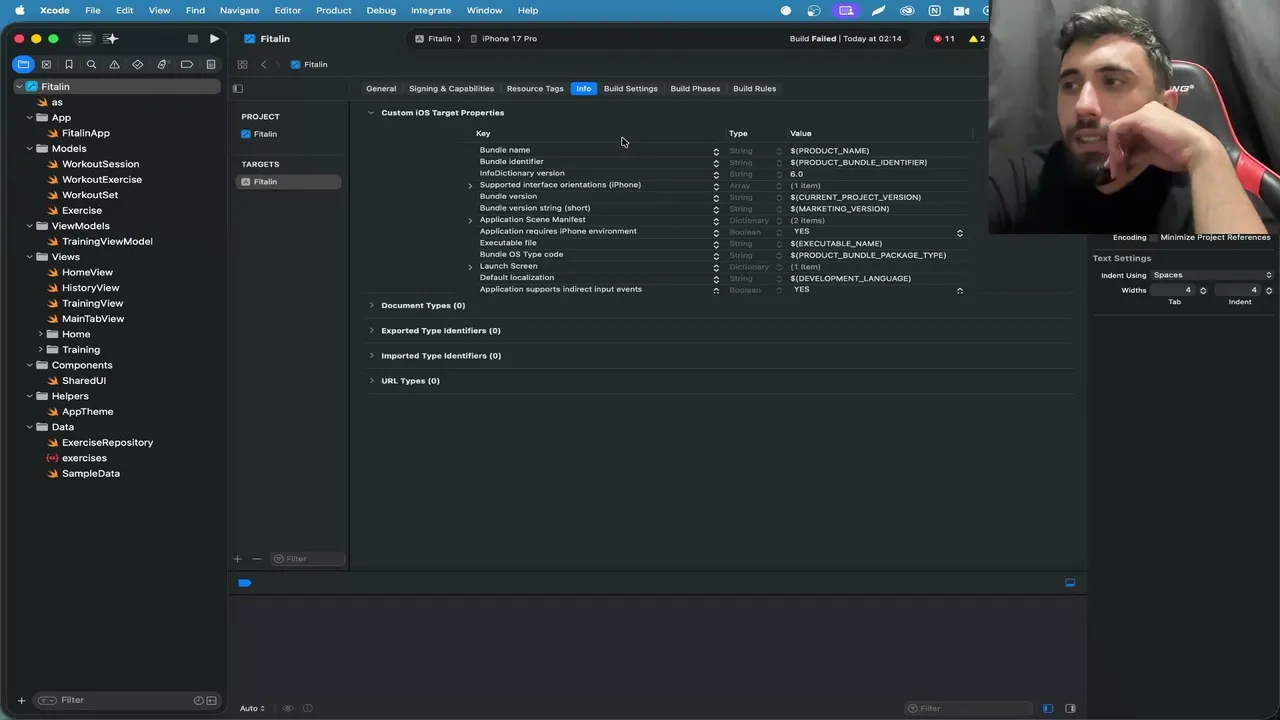Expand Application Scene Manifest row
The width and height of the screenshot is (1280, 720).
pos(470,221)
